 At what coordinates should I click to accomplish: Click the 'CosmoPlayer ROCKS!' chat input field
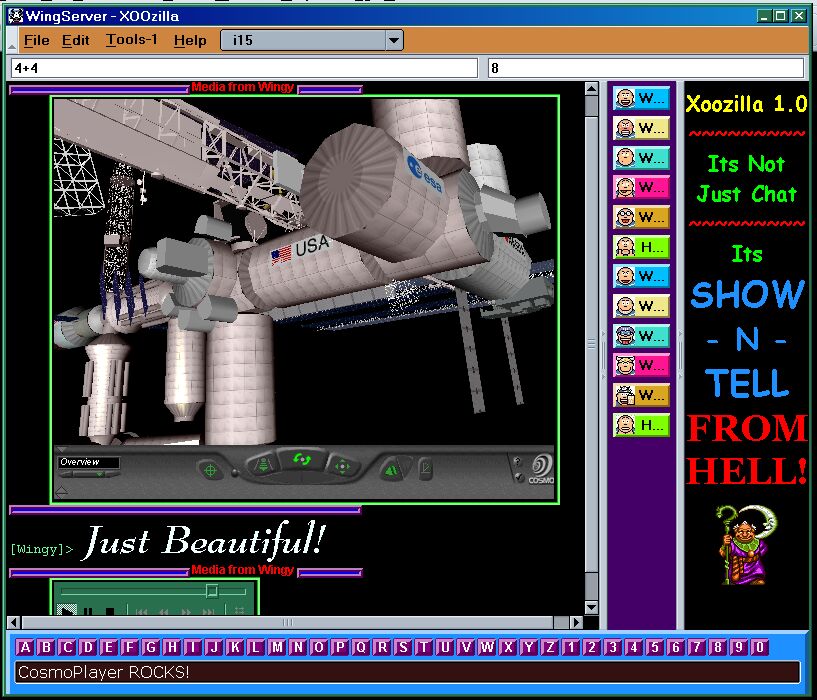[x=408, y=672]
